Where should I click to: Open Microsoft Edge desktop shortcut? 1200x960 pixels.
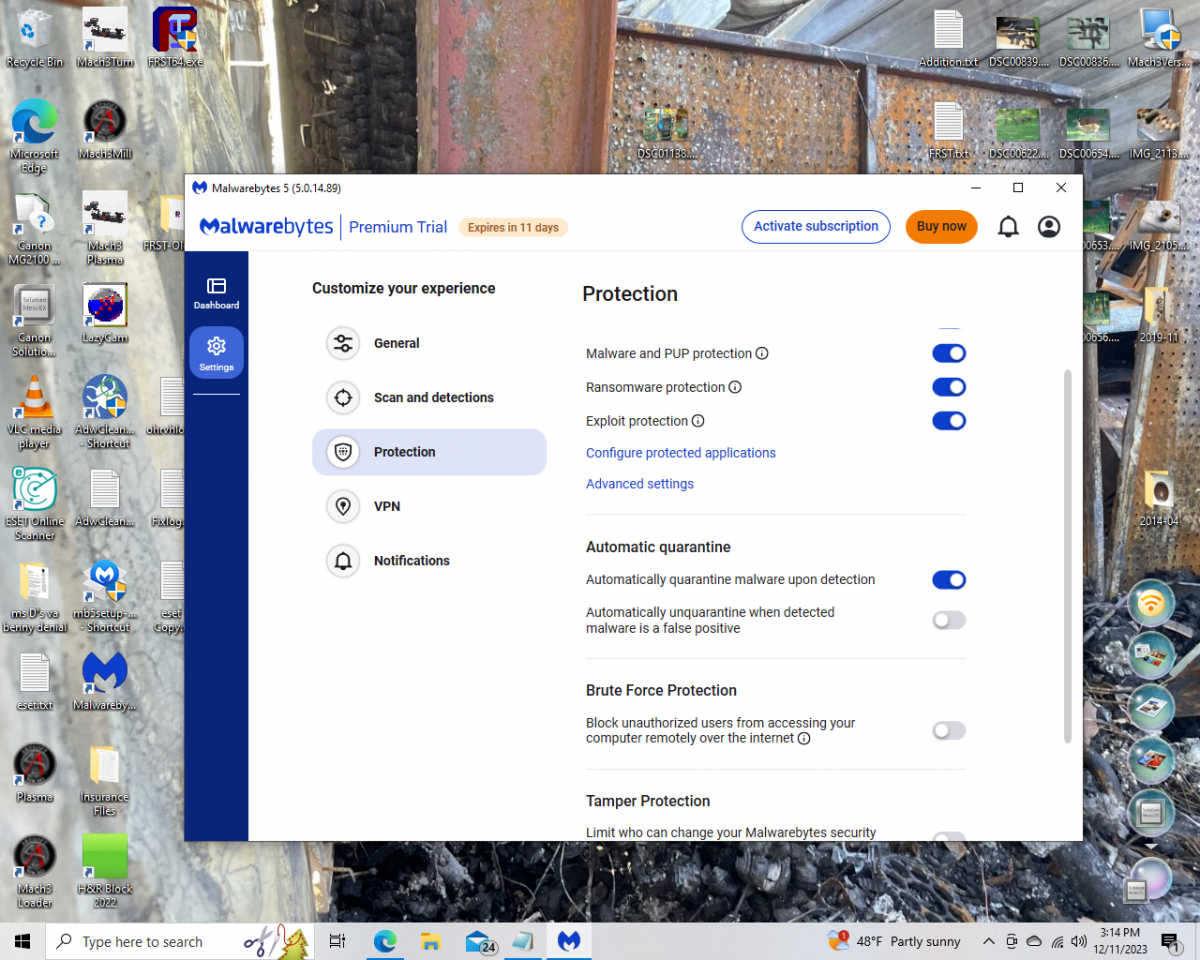coord(35,135)
